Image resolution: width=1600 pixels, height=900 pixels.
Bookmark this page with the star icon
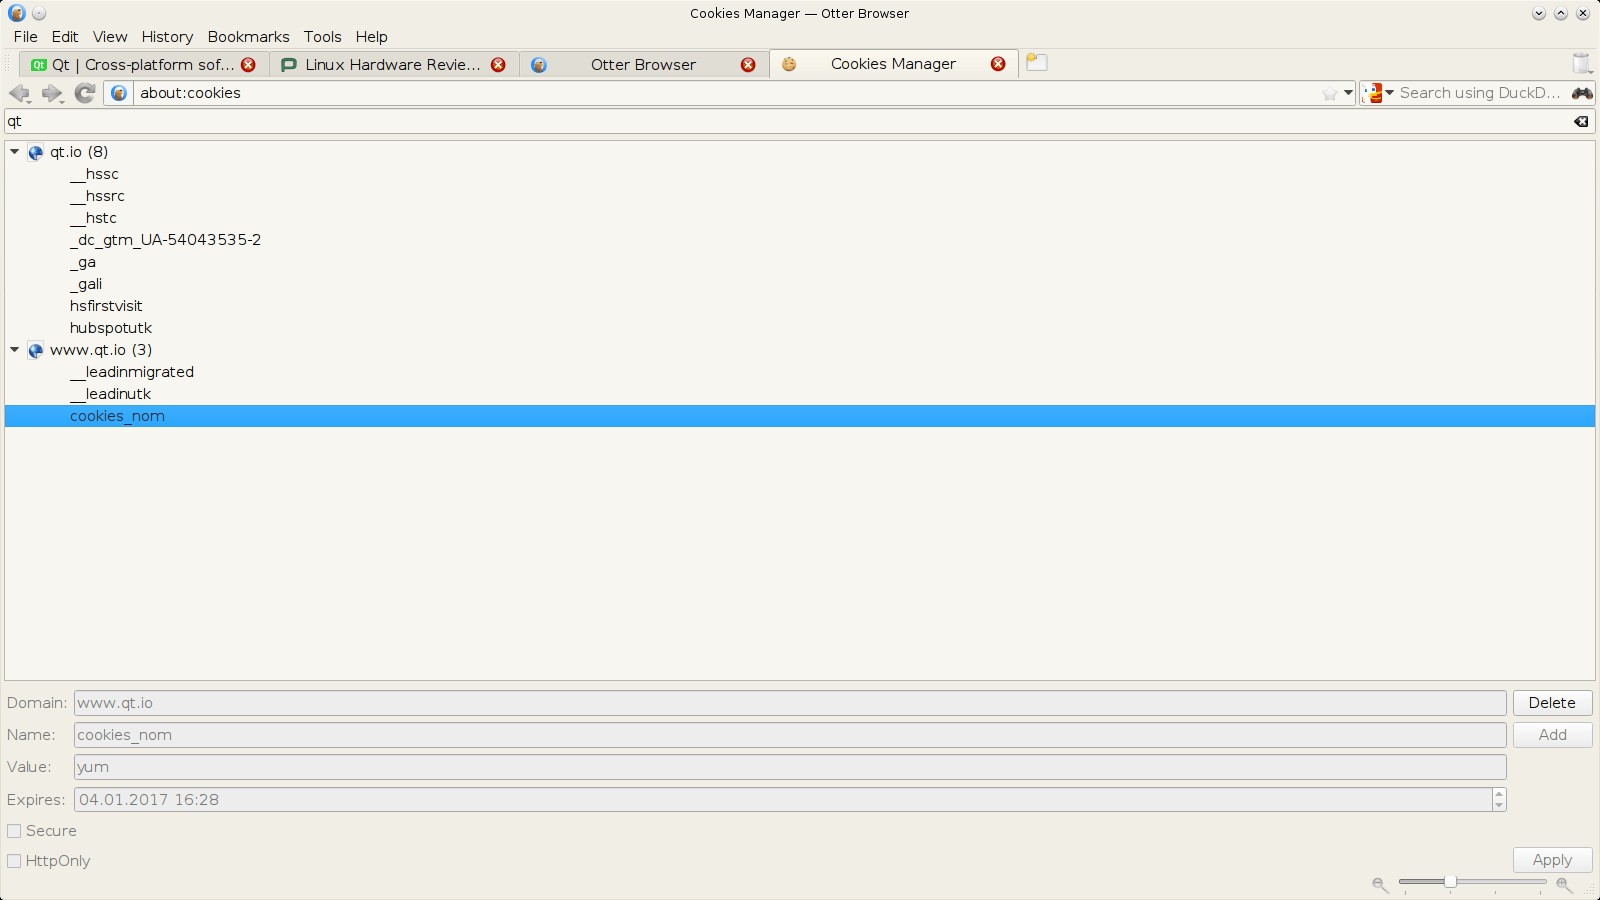1329,93
